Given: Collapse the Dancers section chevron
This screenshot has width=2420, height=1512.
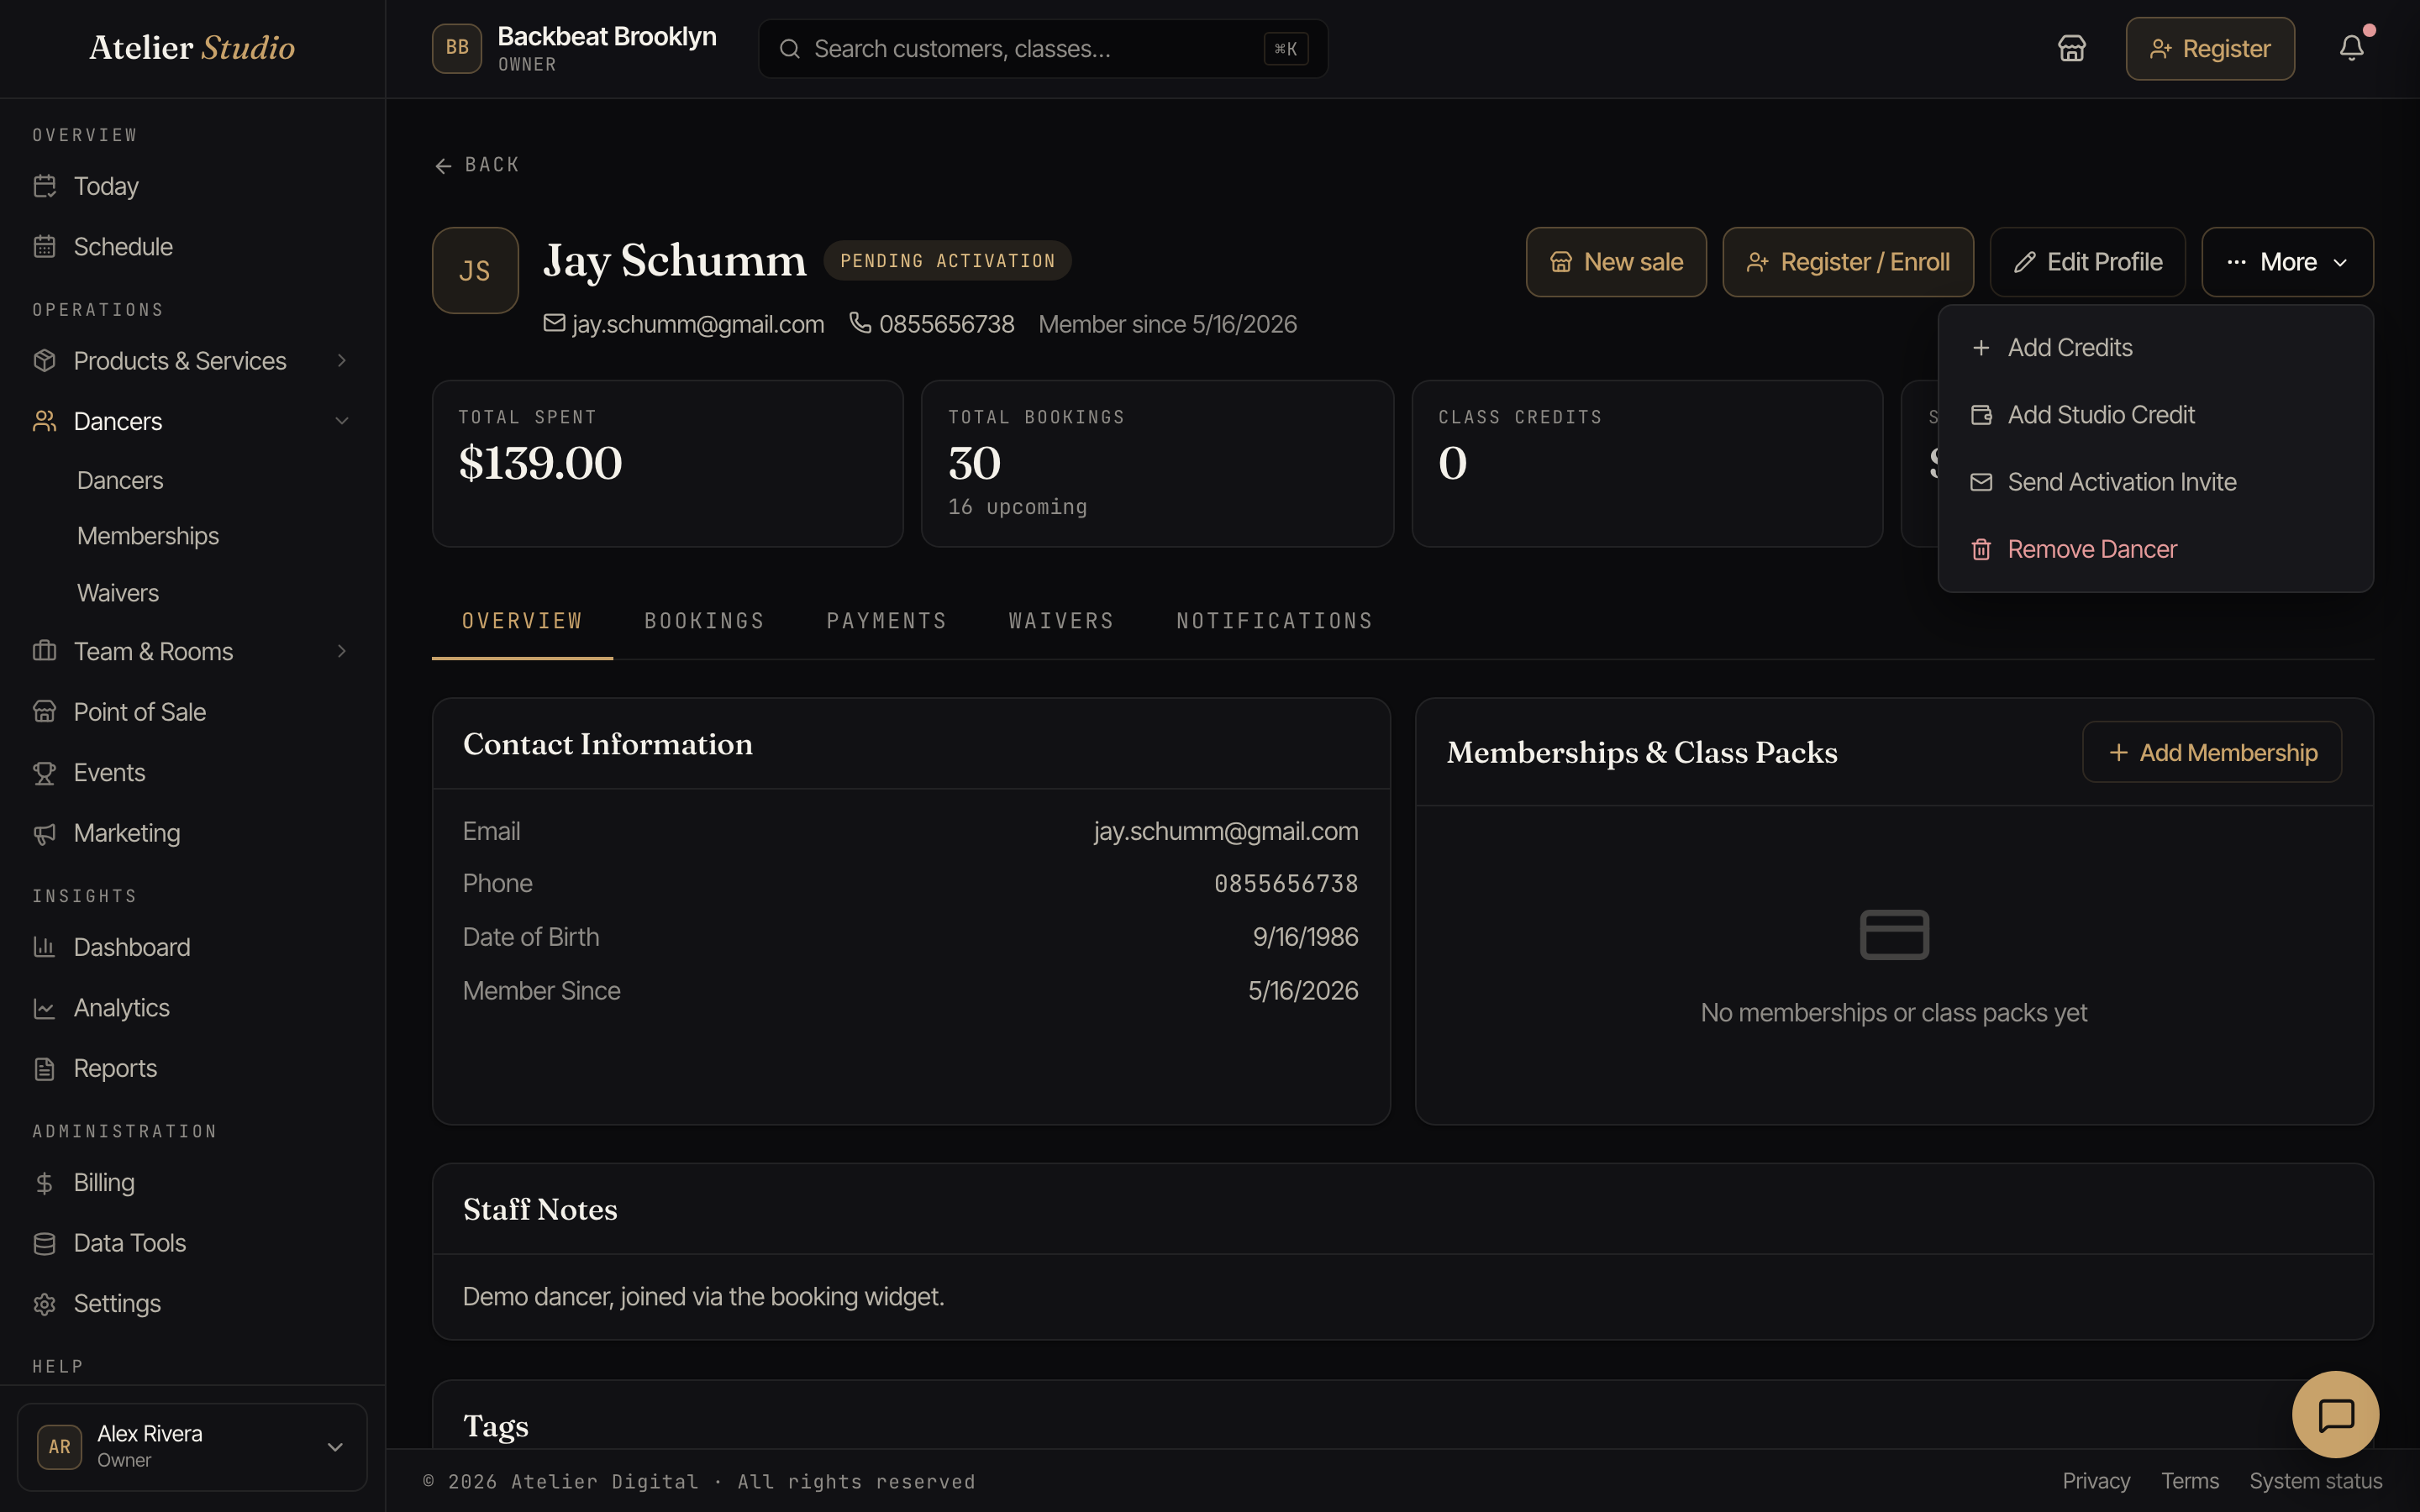Looking at the screenshot, I should (342, 421).
